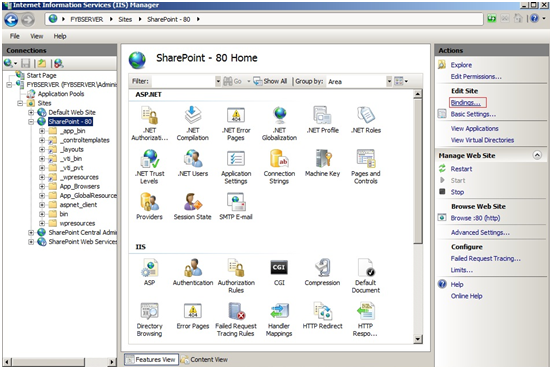Viewport: 552px width, 369px height.
Task: Expand the Default Web Site node
Action: coord(31,113)
